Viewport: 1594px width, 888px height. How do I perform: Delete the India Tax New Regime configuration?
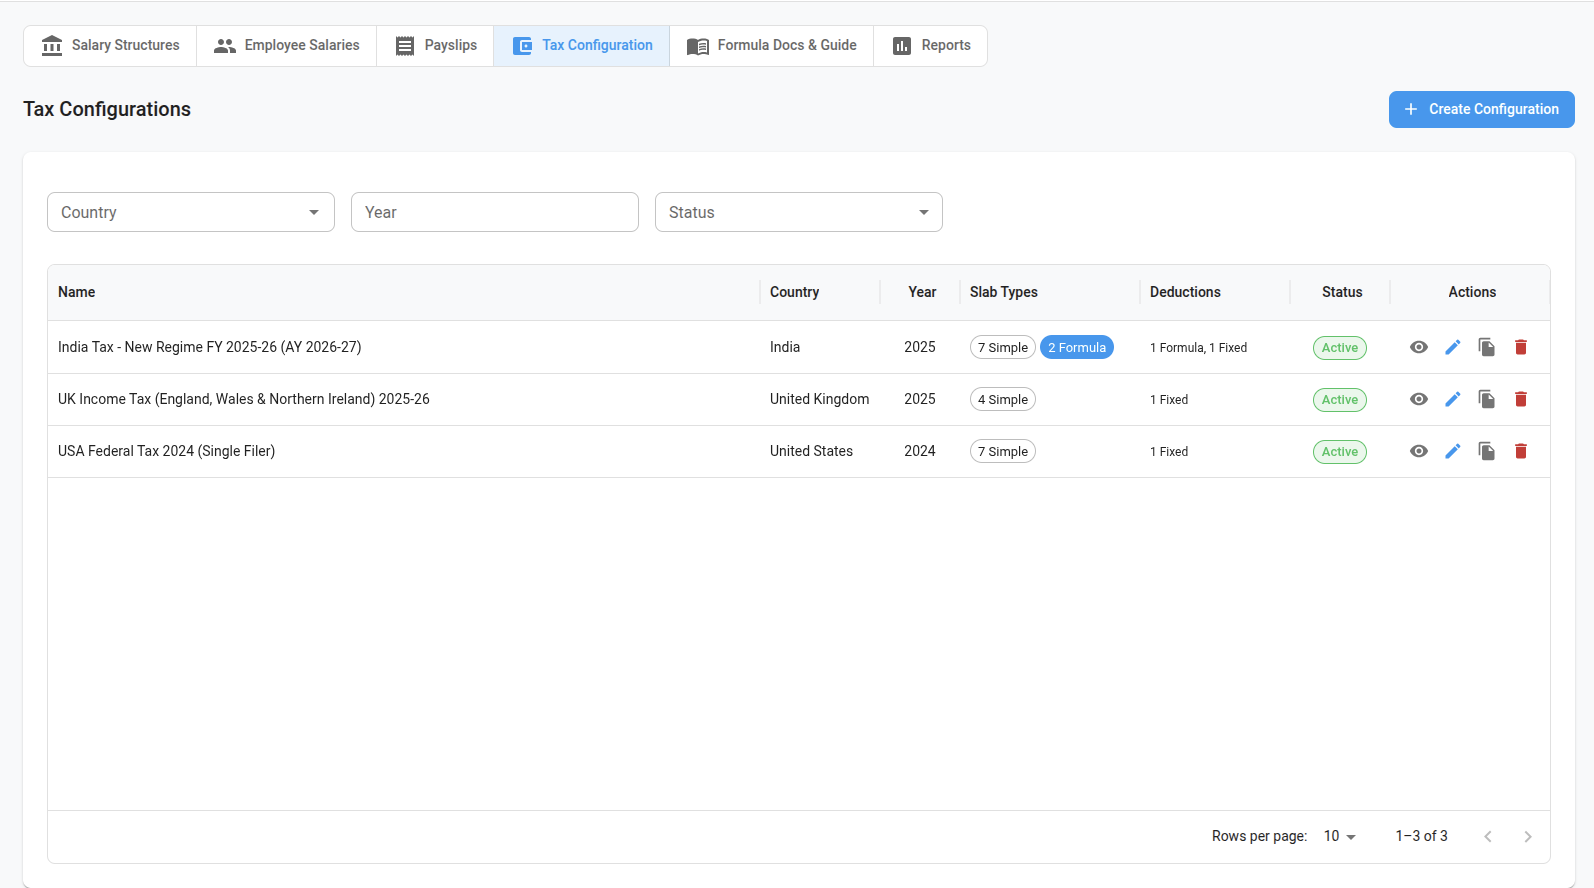[x=1521, y=347]
